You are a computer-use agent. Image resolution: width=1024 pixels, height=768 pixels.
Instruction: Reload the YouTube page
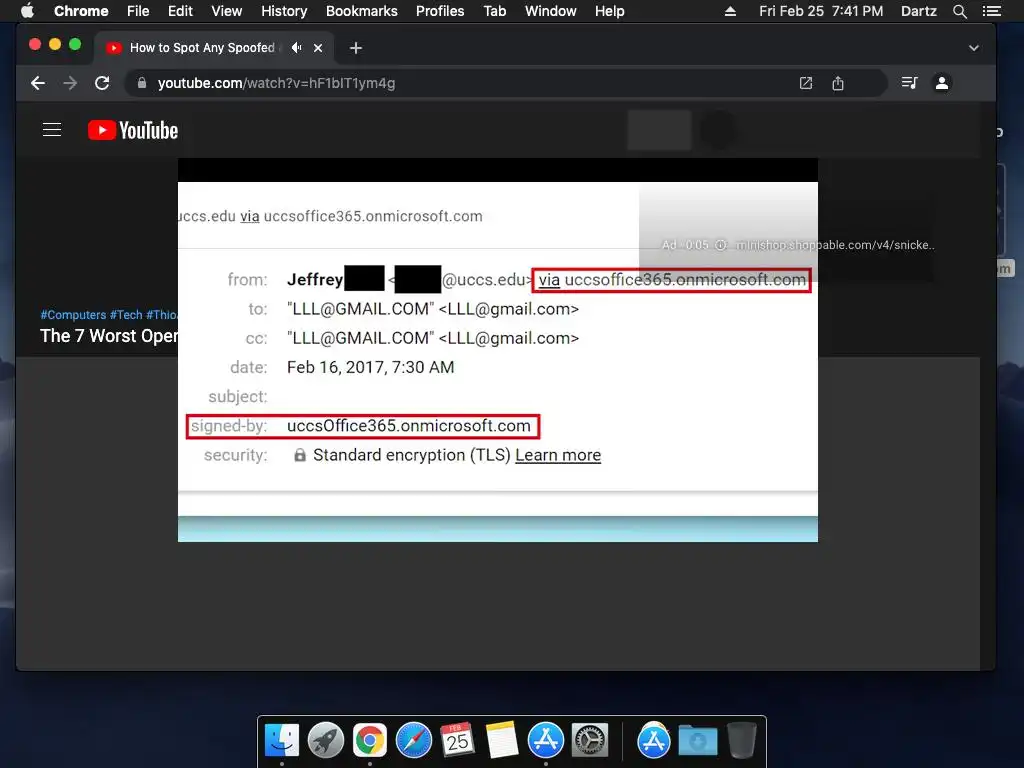tap(102, 83)
